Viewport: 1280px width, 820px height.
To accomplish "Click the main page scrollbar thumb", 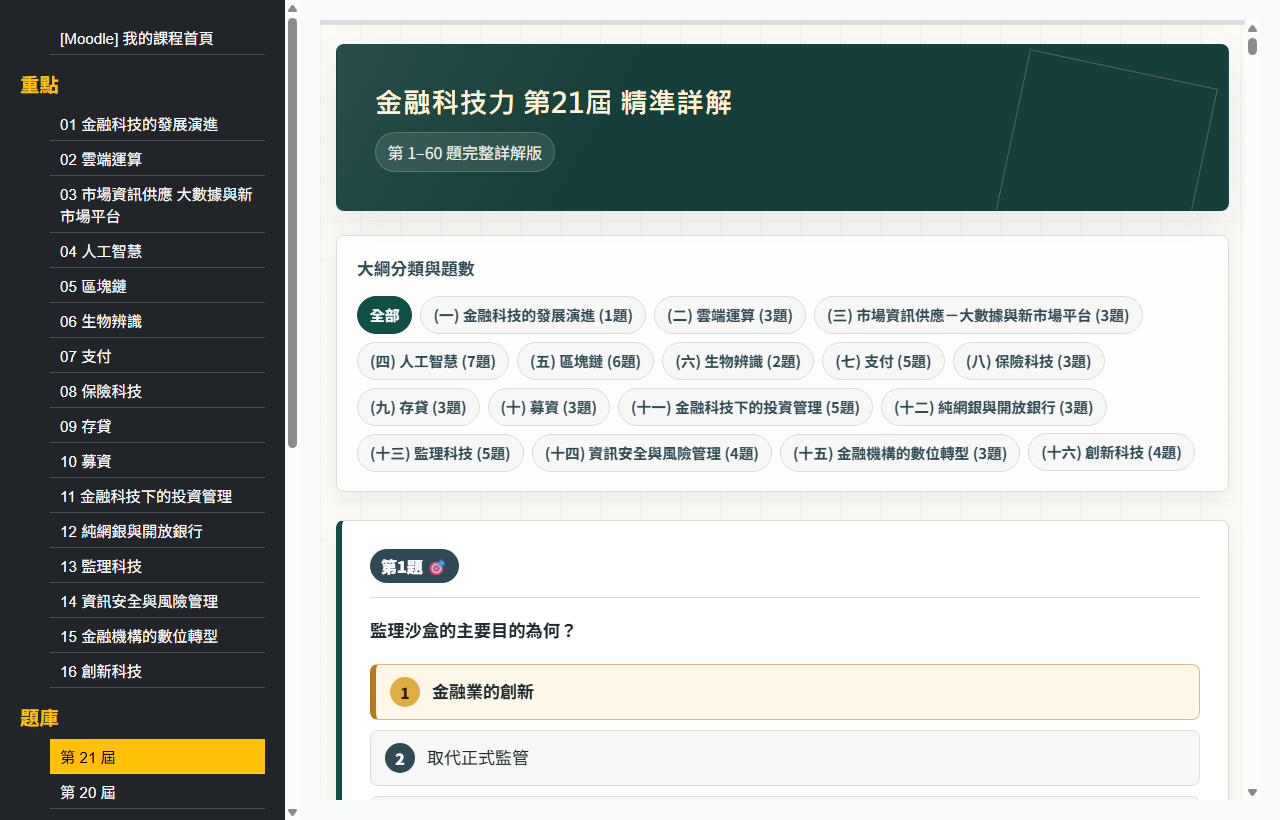I will point(1252,46).
